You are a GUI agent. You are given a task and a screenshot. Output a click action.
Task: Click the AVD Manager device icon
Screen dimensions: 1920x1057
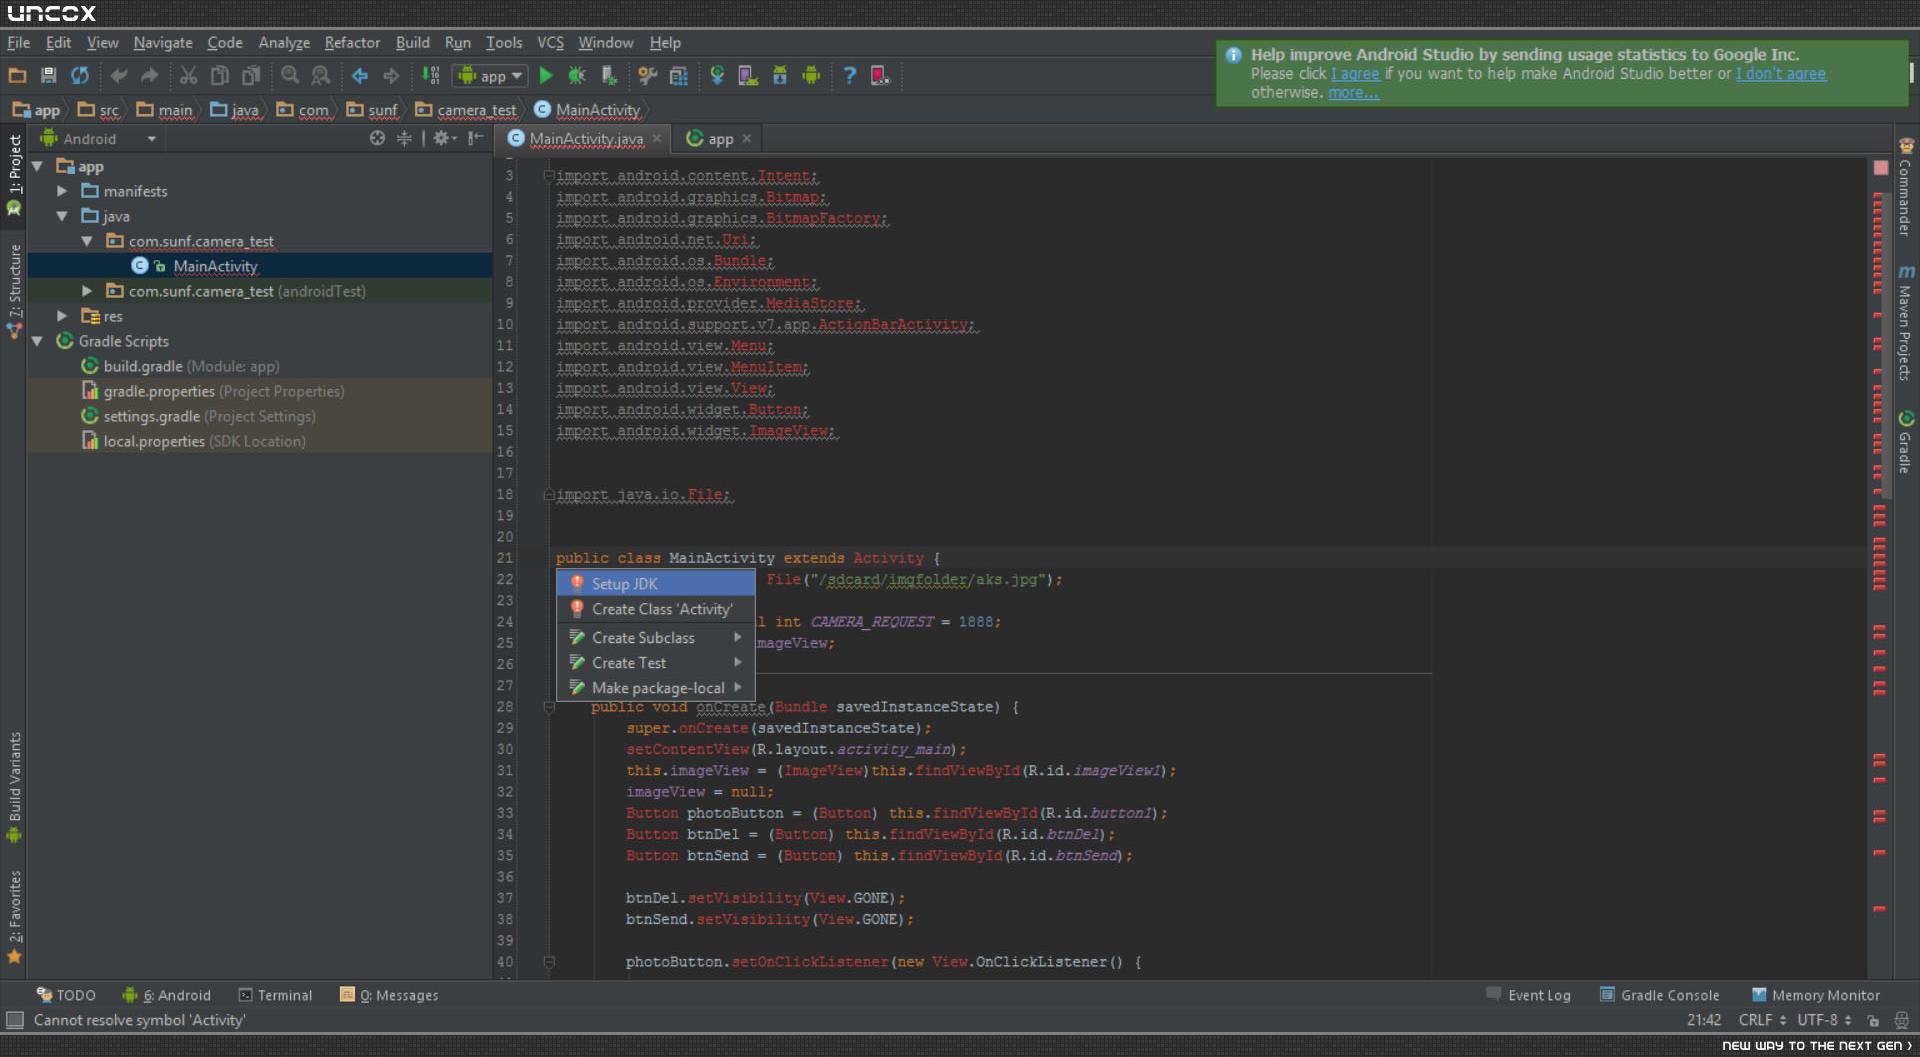(x=748, y=75)
